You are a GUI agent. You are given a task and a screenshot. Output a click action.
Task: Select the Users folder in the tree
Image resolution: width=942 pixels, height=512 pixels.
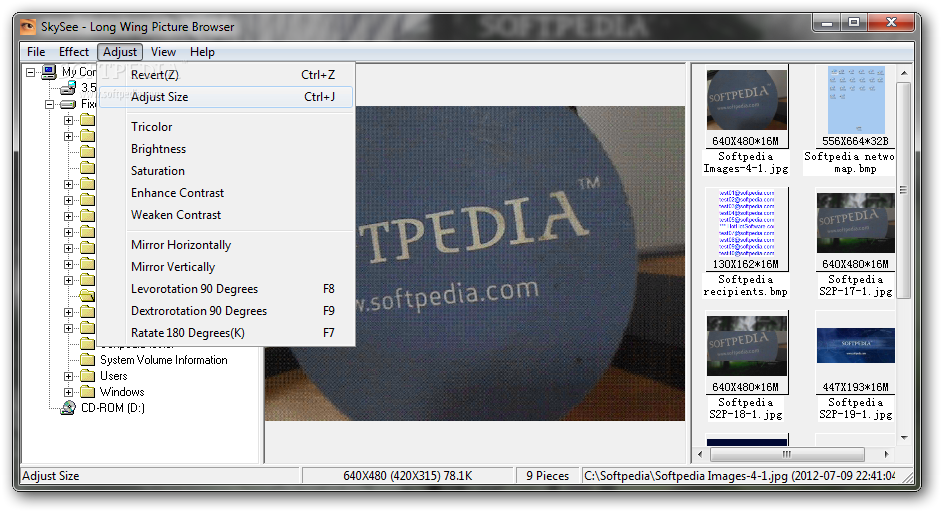tap(114, 376)
